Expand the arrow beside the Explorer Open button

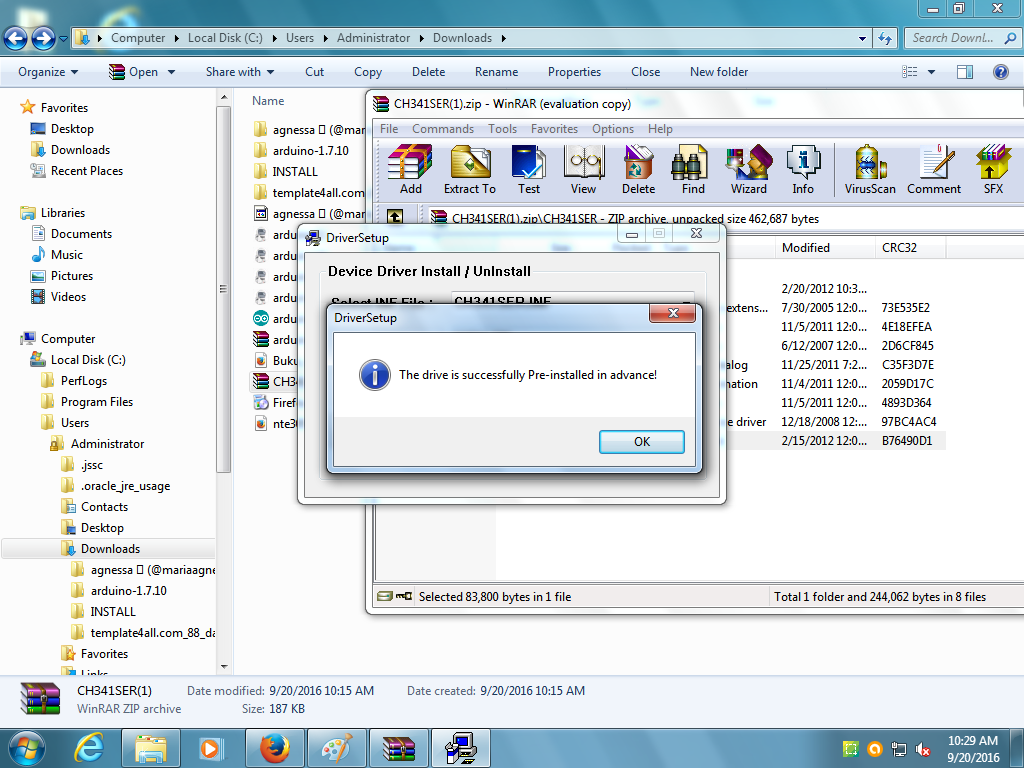tap(172, 72)
